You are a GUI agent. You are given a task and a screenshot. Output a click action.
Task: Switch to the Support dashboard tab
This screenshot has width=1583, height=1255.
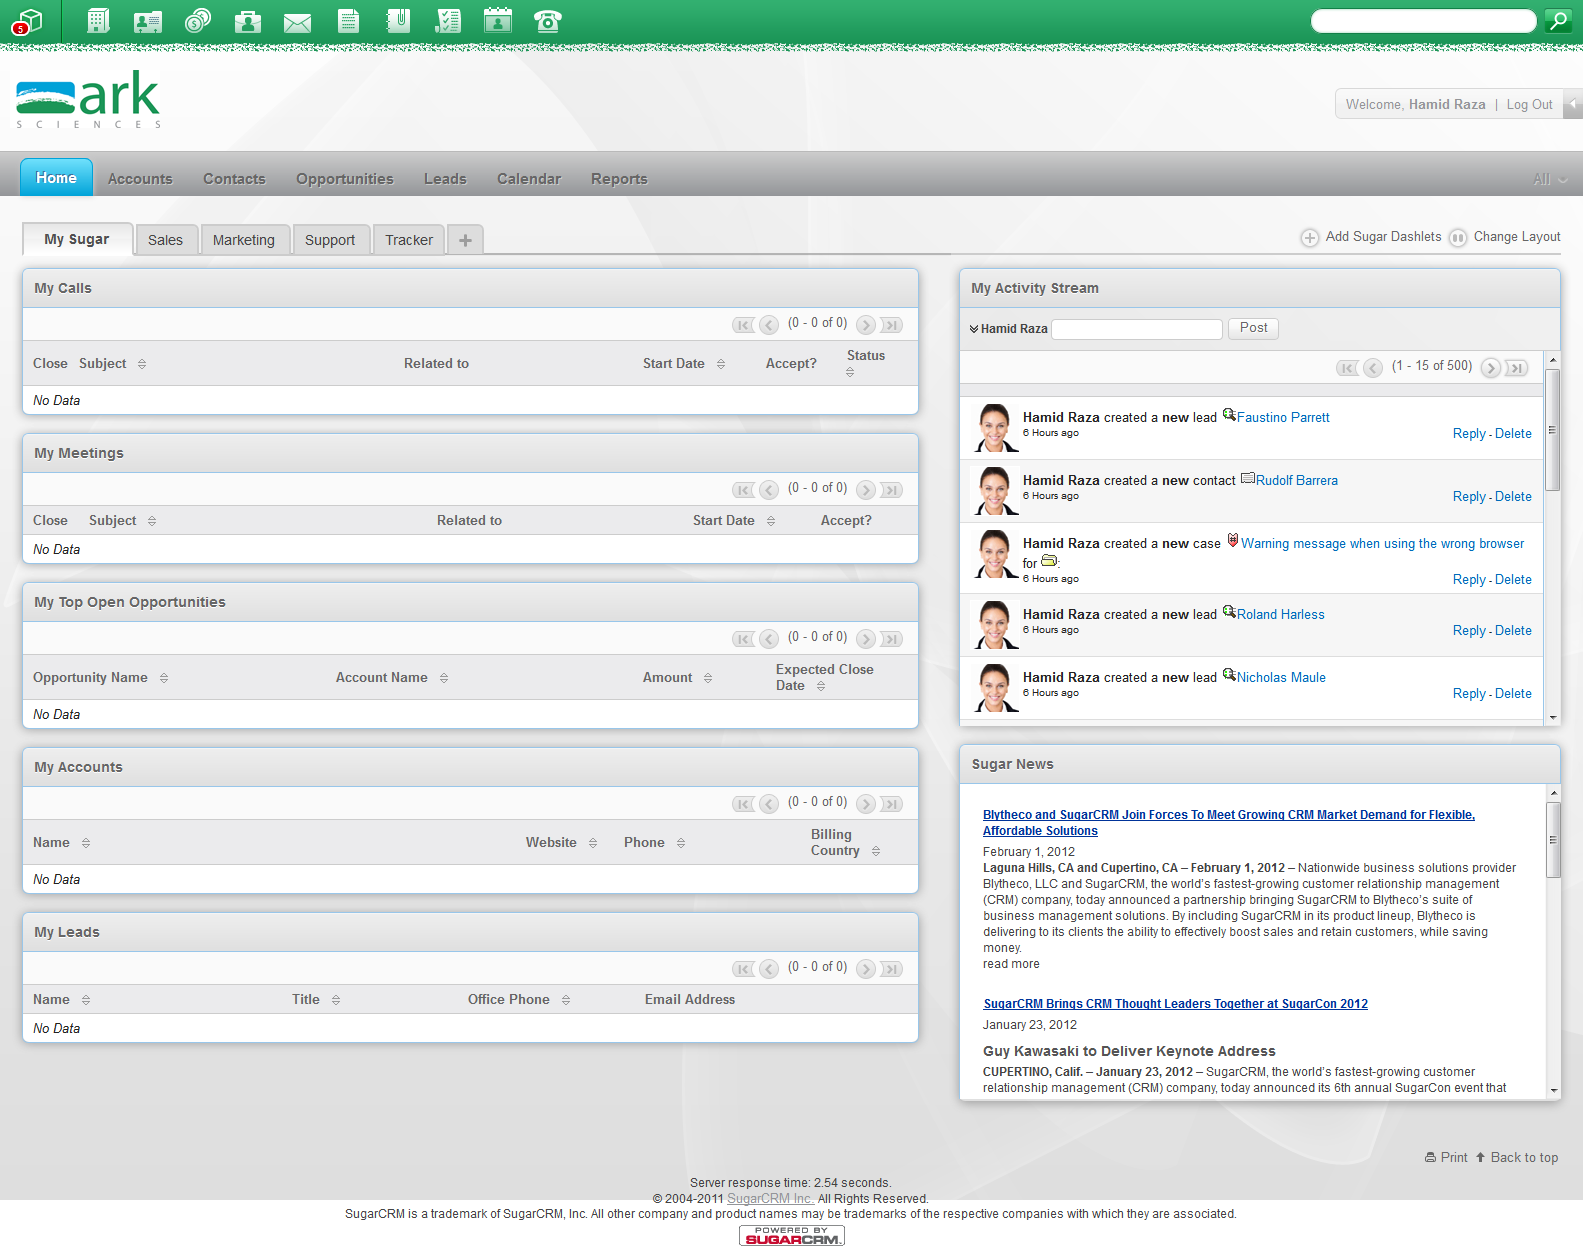pos(330,240)
